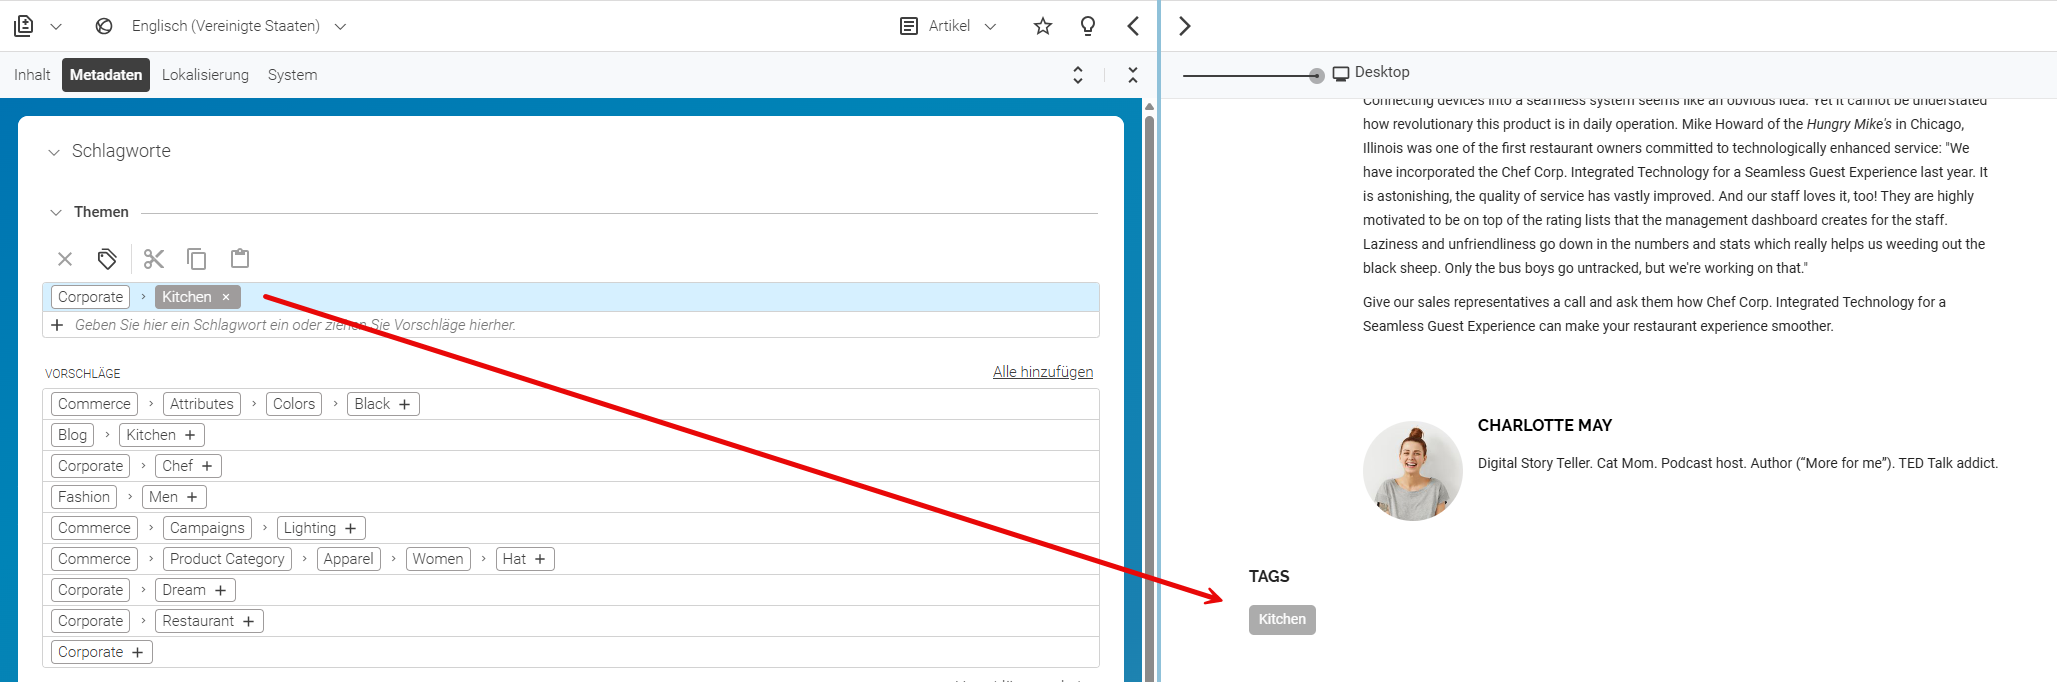Image resolution: width=2057 pixels, height=682 pixels.
Task: Click the Blog chip
Action: (72, 435)
